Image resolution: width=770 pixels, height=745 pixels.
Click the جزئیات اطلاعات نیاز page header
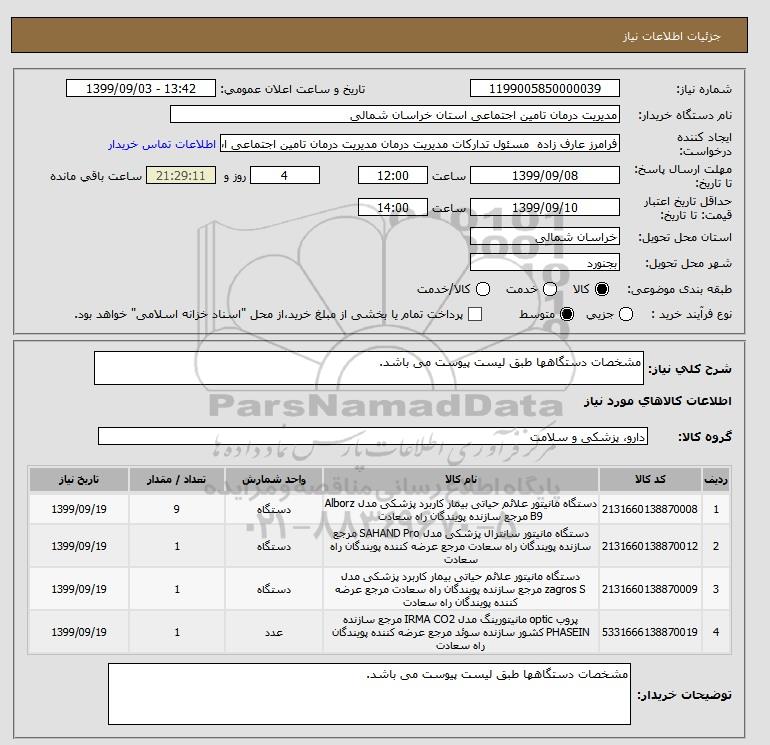pyautogui.click(x=671, y=36)
